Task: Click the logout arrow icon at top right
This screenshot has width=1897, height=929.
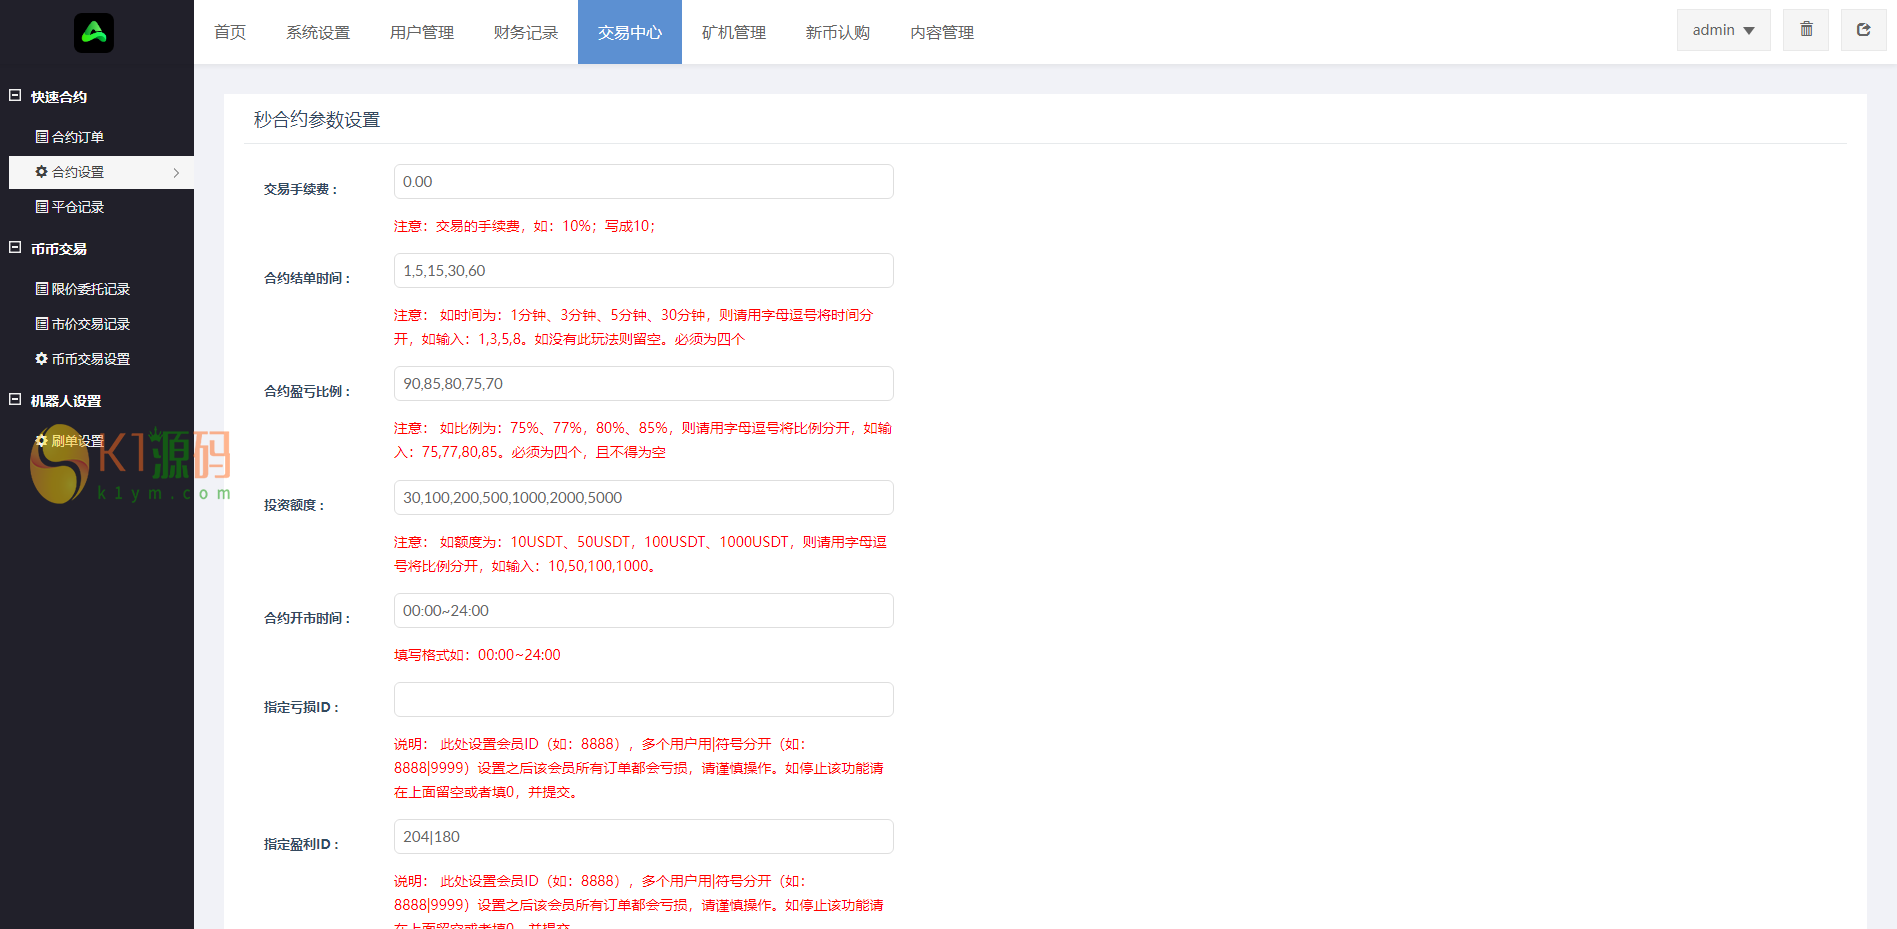Action: 1863,30
